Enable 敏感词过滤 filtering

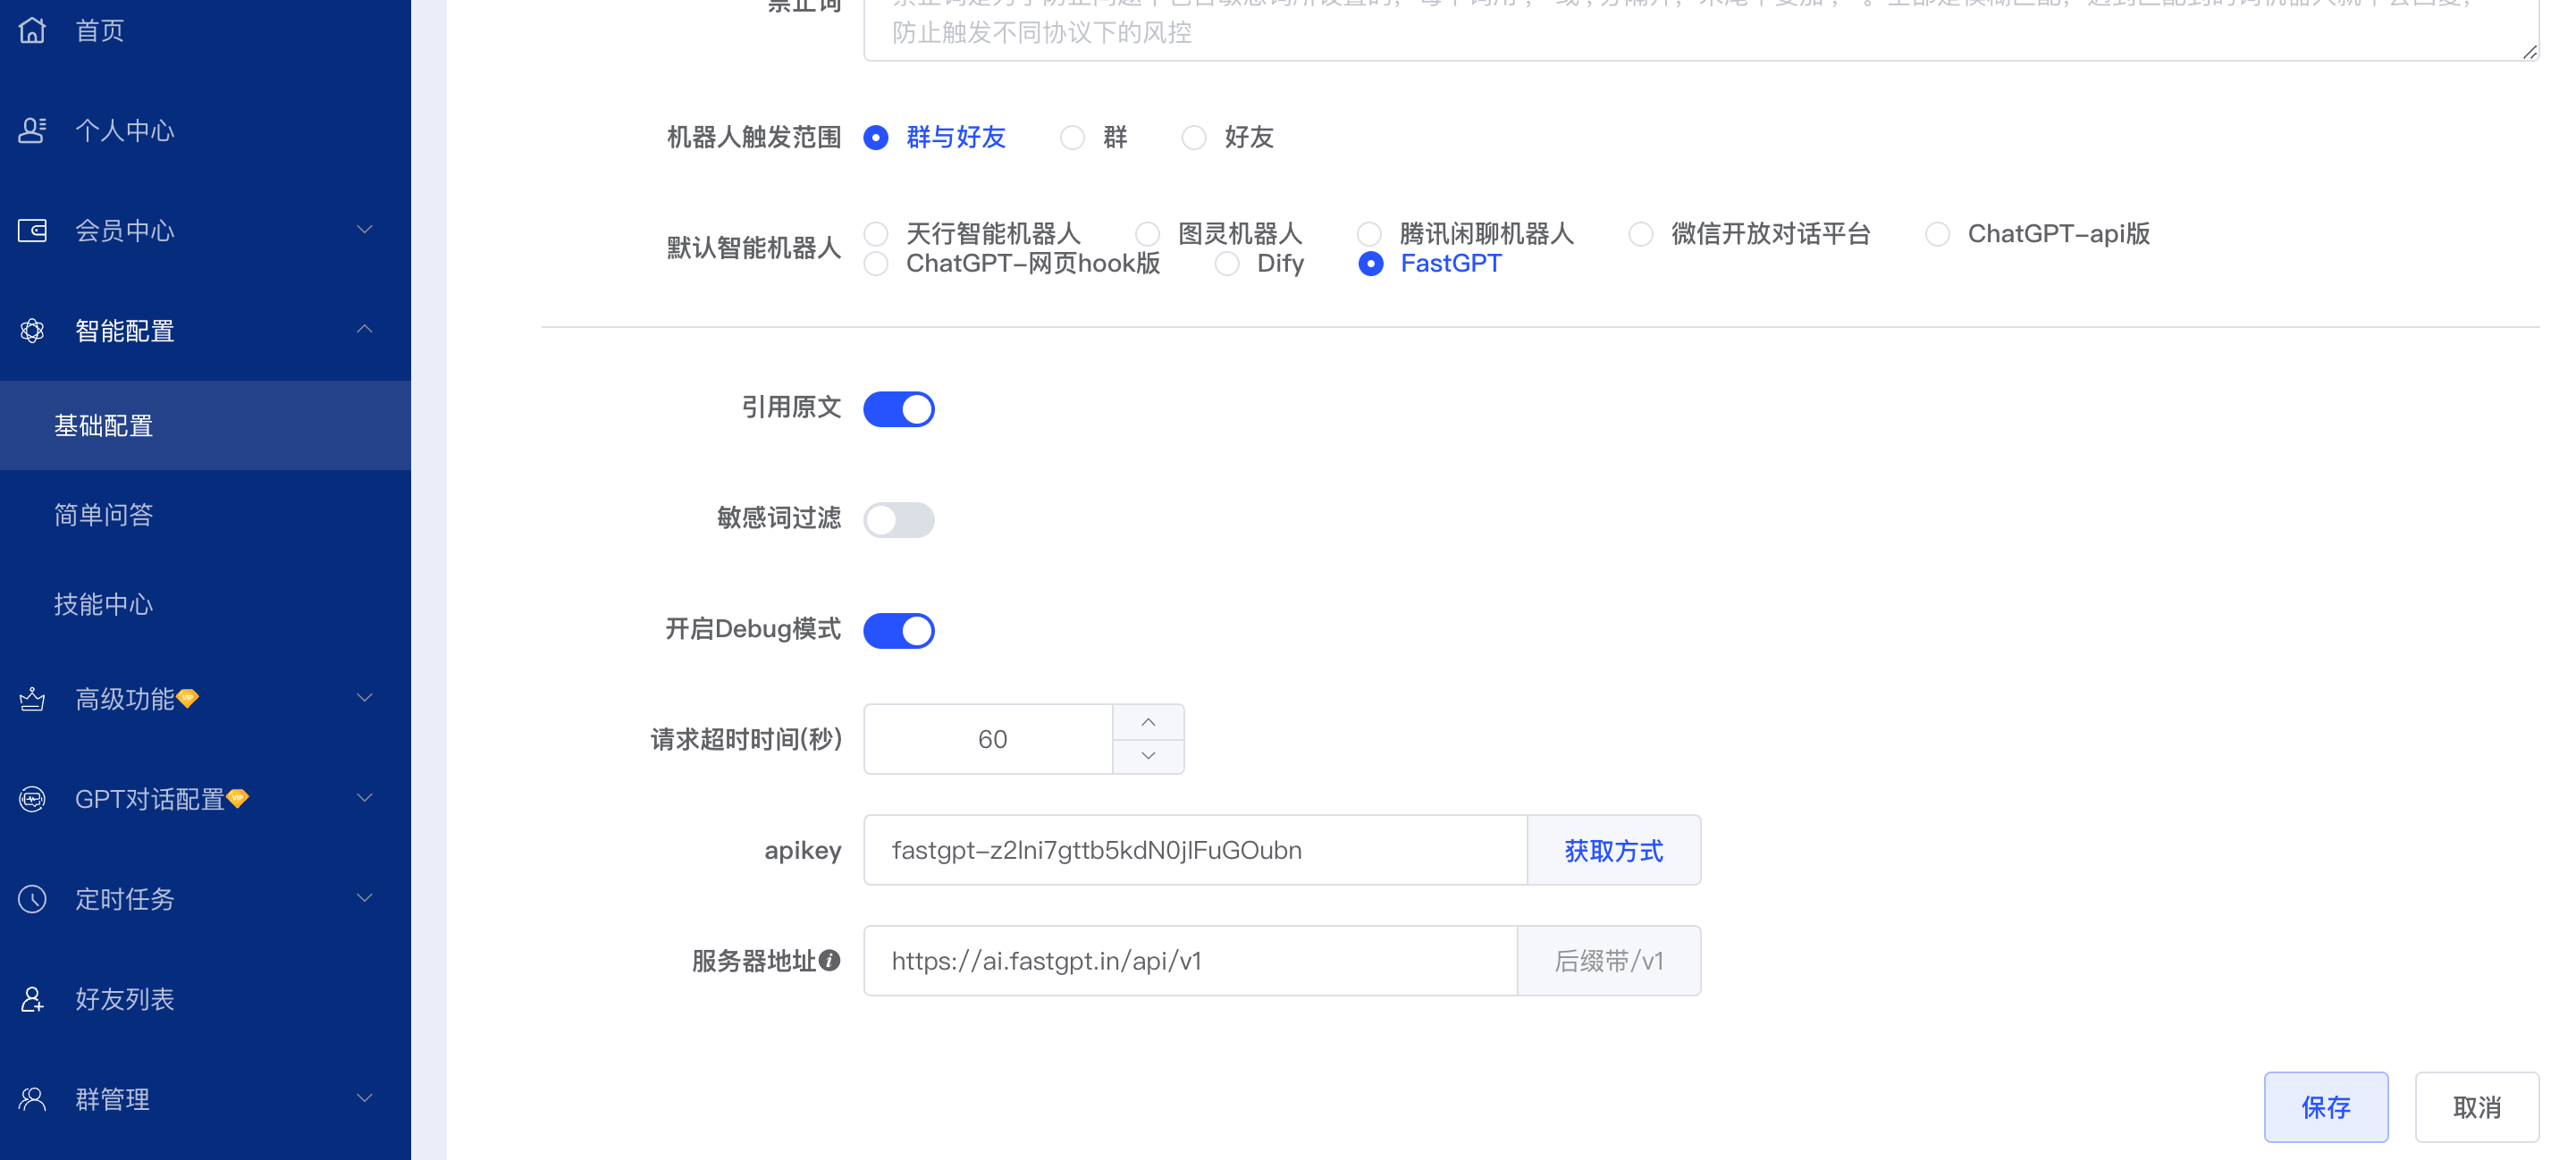coord(898,520)
